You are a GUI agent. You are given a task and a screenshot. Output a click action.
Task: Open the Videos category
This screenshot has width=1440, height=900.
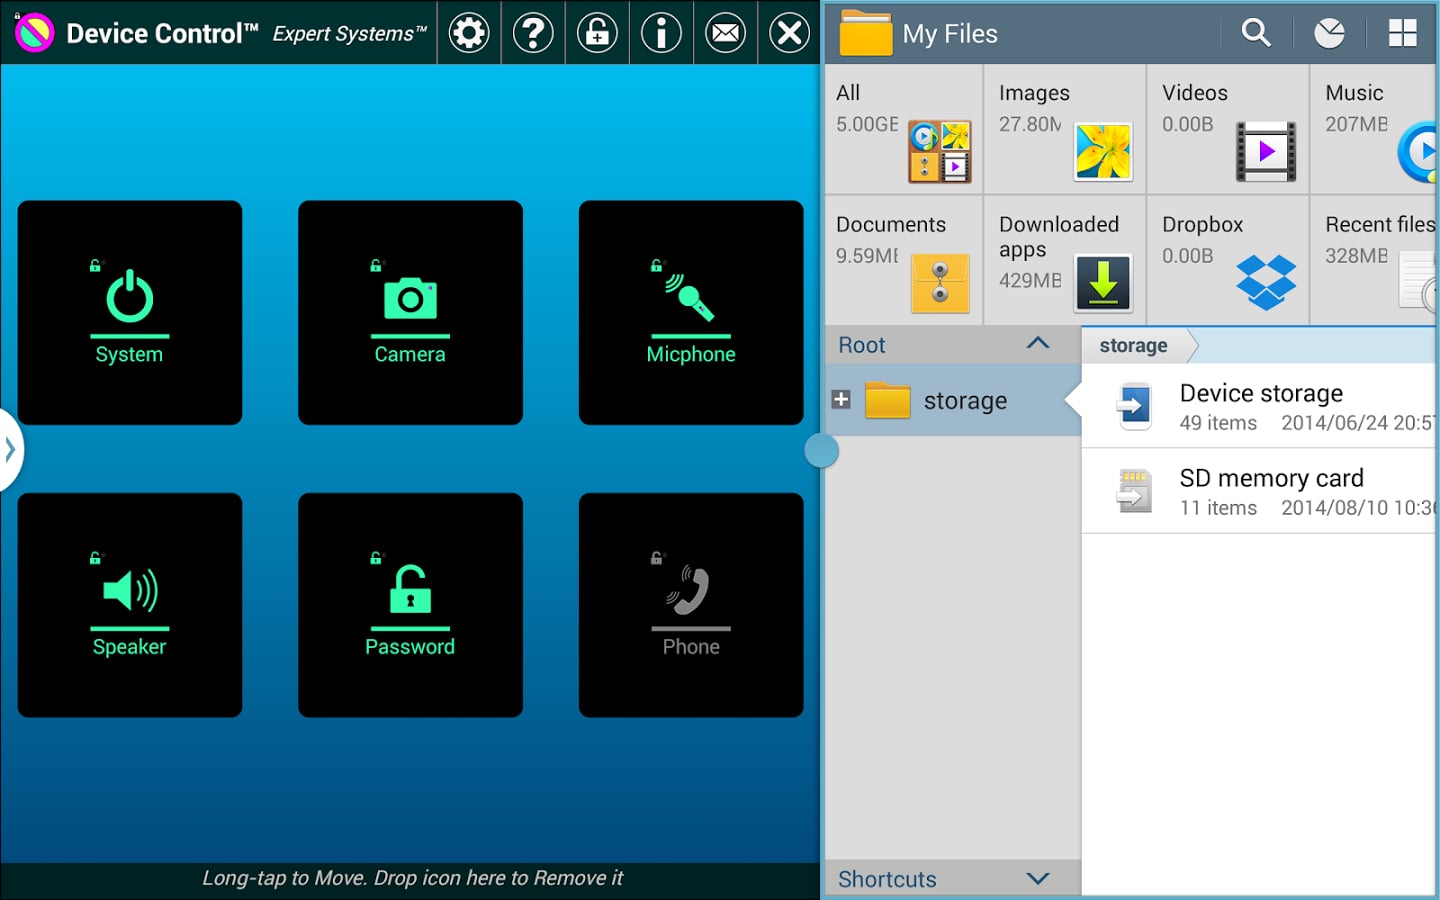coord(1229,130)
